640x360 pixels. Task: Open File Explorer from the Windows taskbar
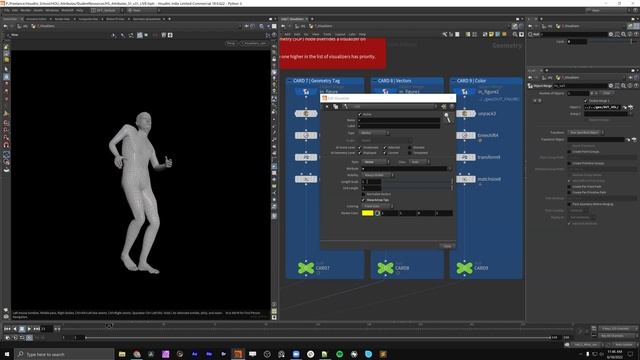coord(122,354)
